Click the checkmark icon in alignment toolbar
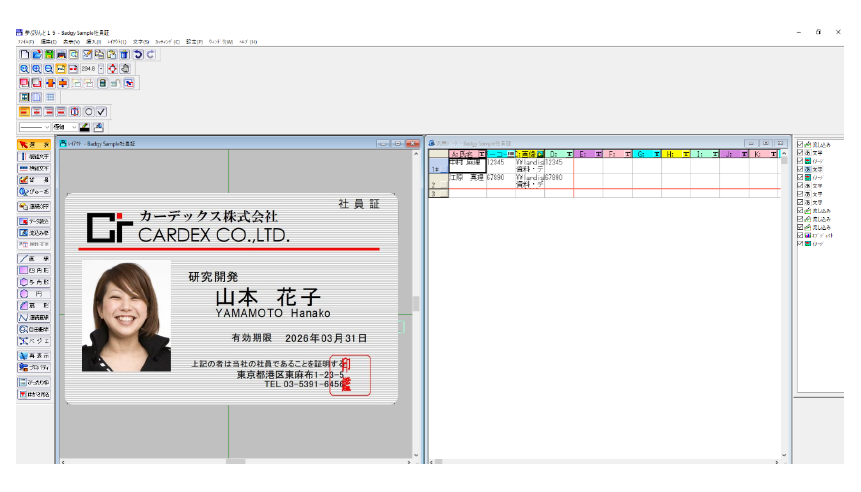This screenshot has height=492, width=861. pyautogui.click(x=101, y=111)
